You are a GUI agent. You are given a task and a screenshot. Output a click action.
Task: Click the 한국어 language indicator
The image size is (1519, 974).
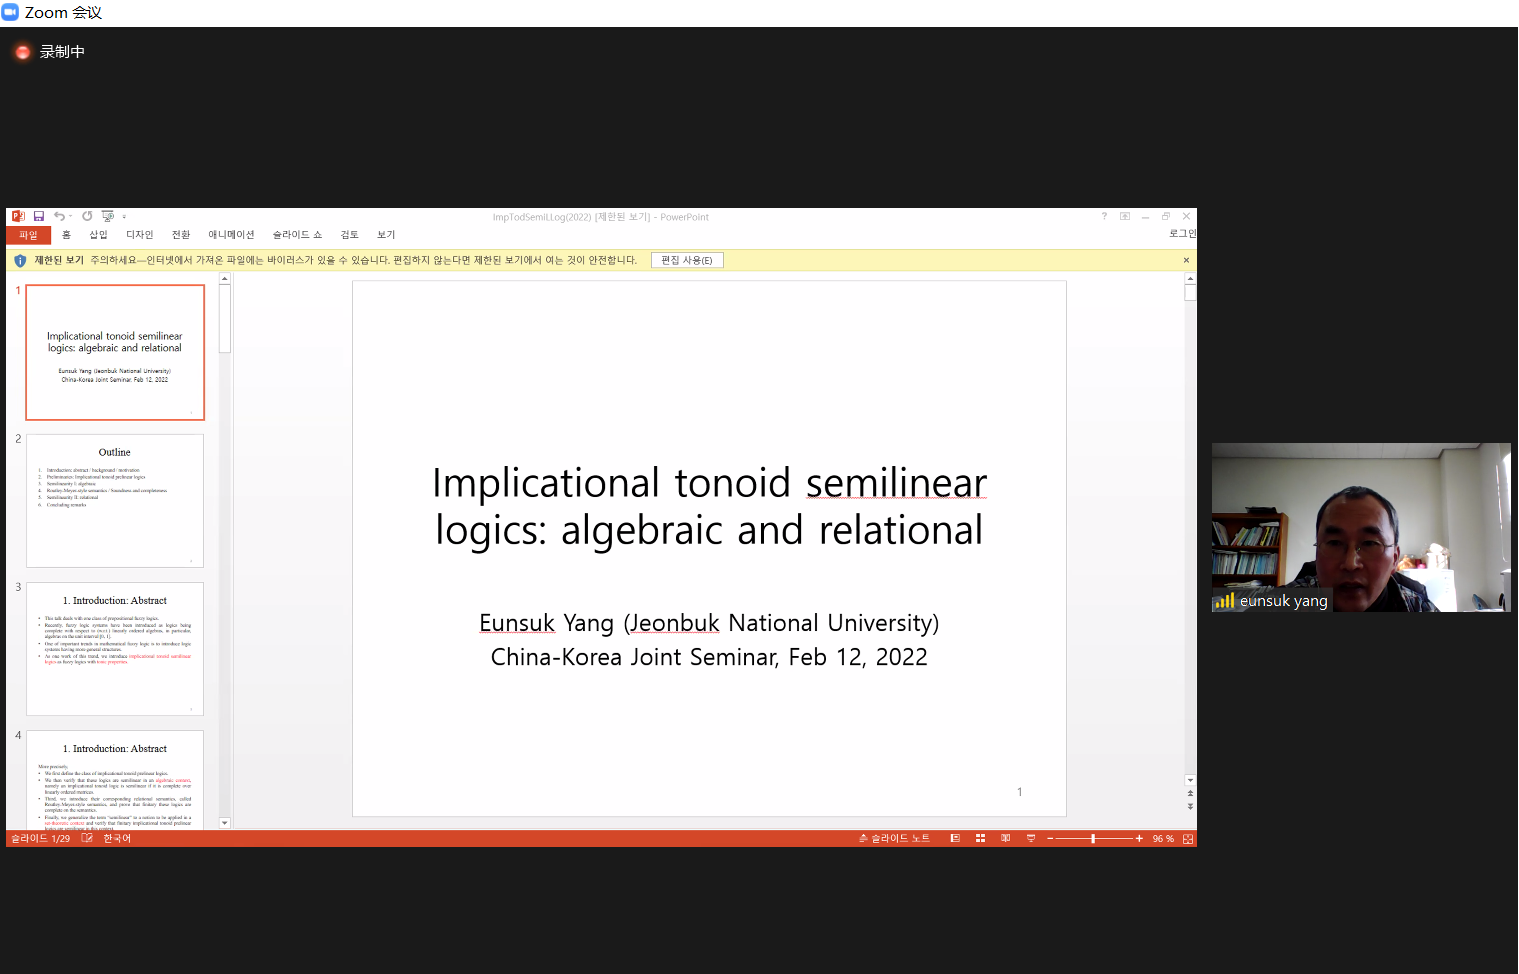click(117, 839)
